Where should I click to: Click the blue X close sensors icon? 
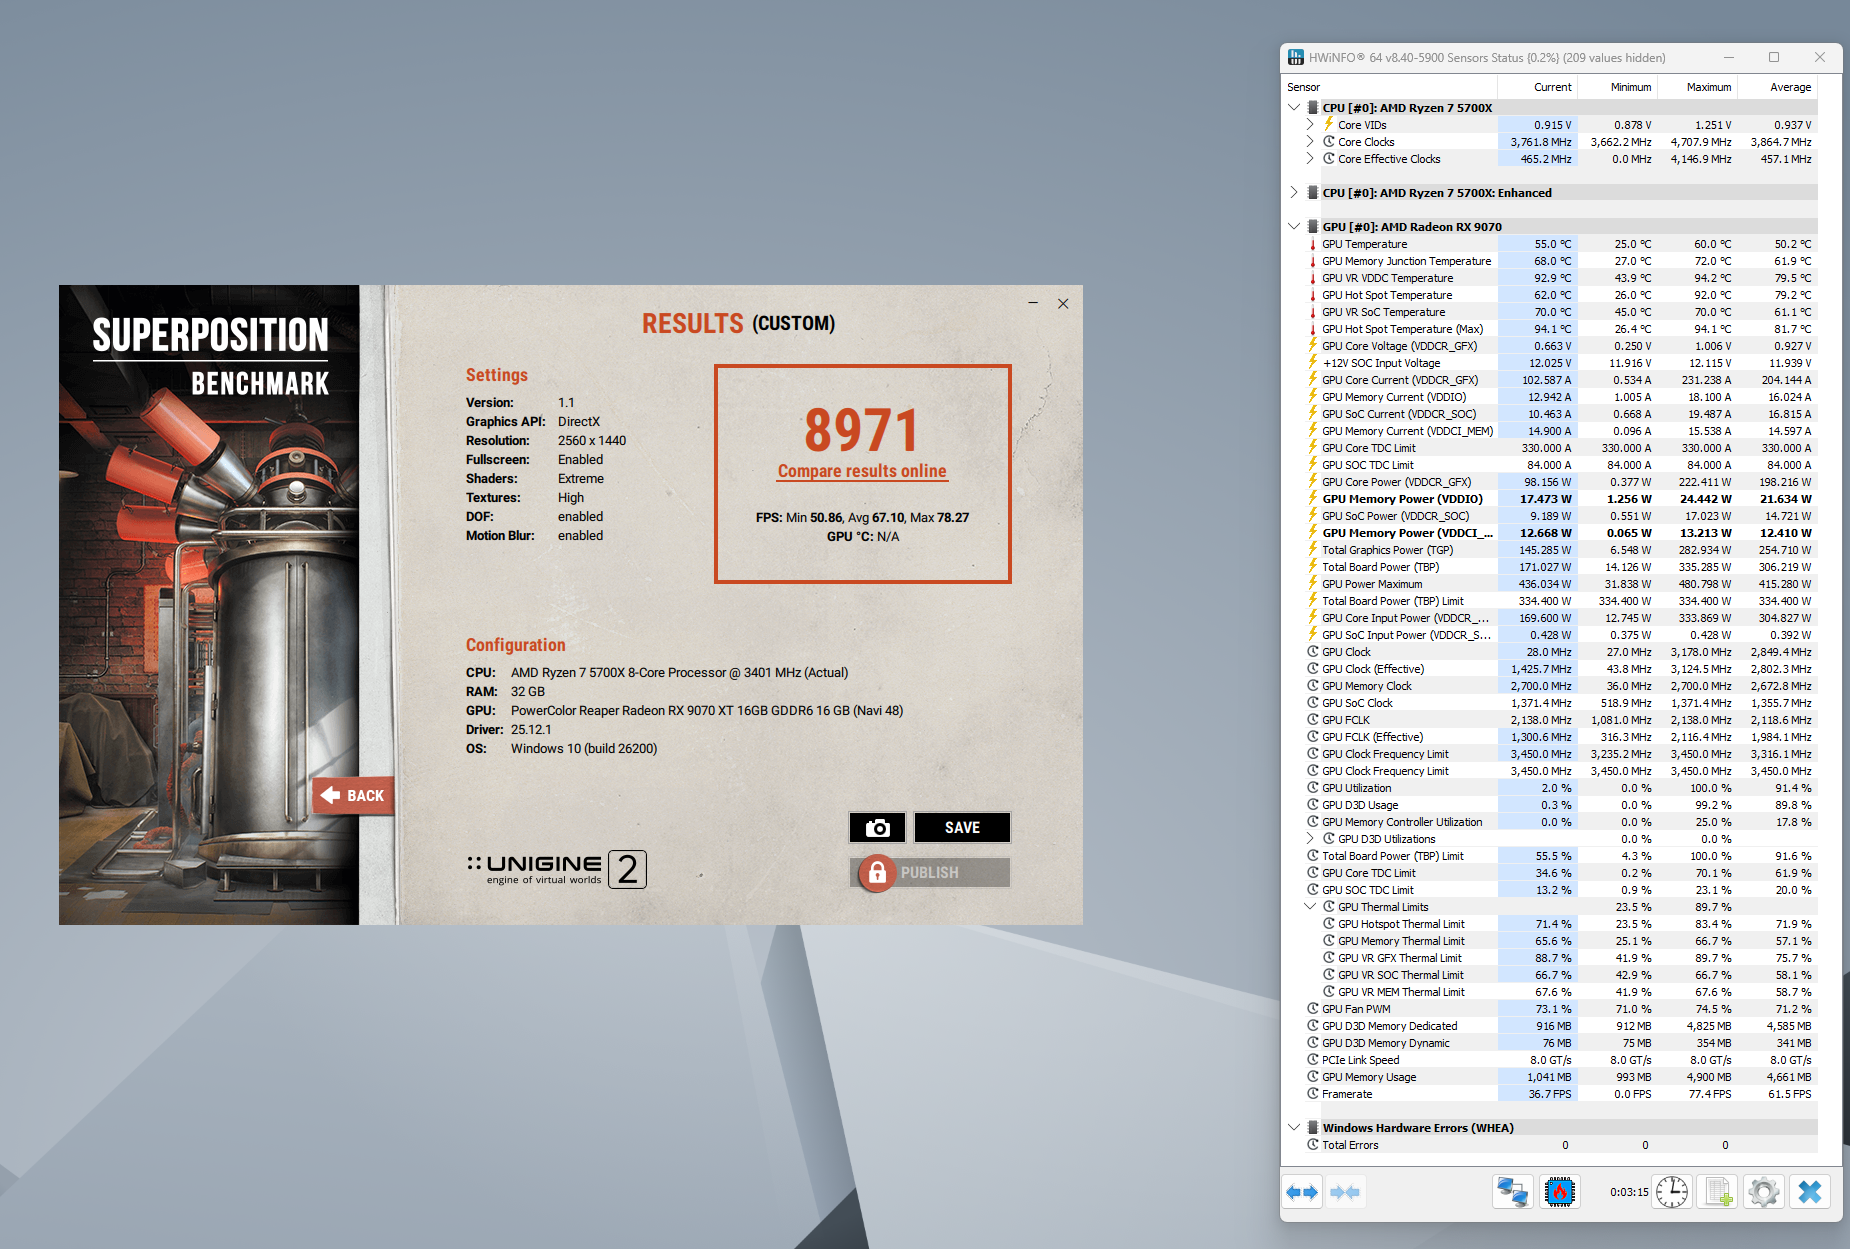click(1810, 1192)
